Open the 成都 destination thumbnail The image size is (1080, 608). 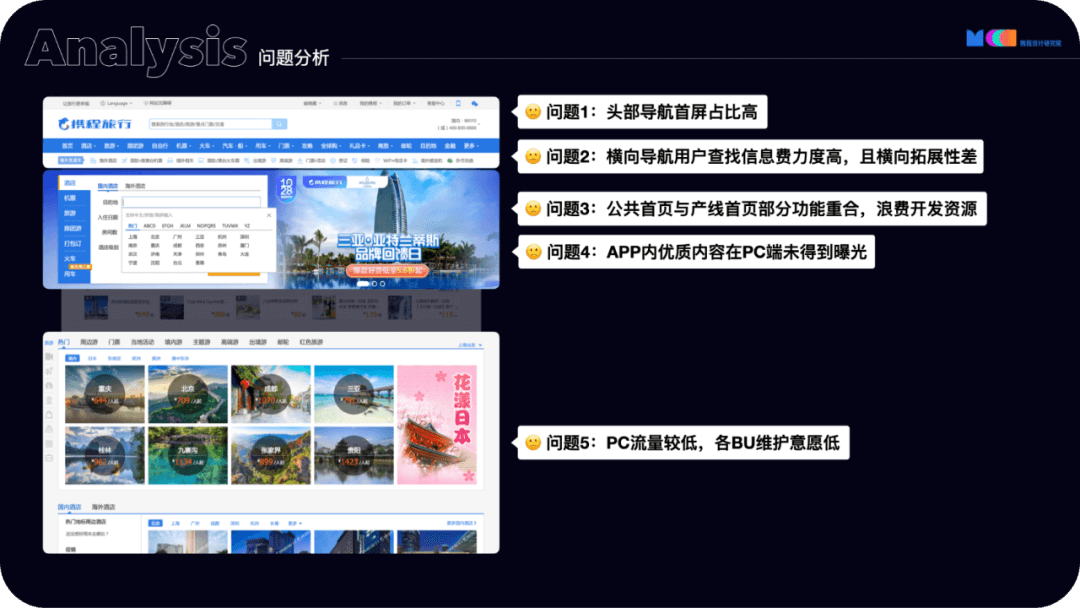tap(271, 394)
